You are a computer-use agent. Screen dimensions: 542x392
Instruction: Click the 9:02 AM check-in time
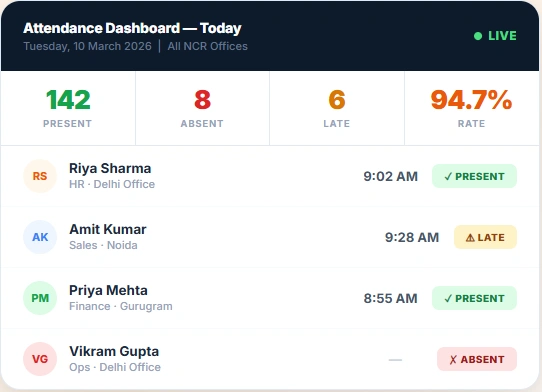tap(391, 176)
